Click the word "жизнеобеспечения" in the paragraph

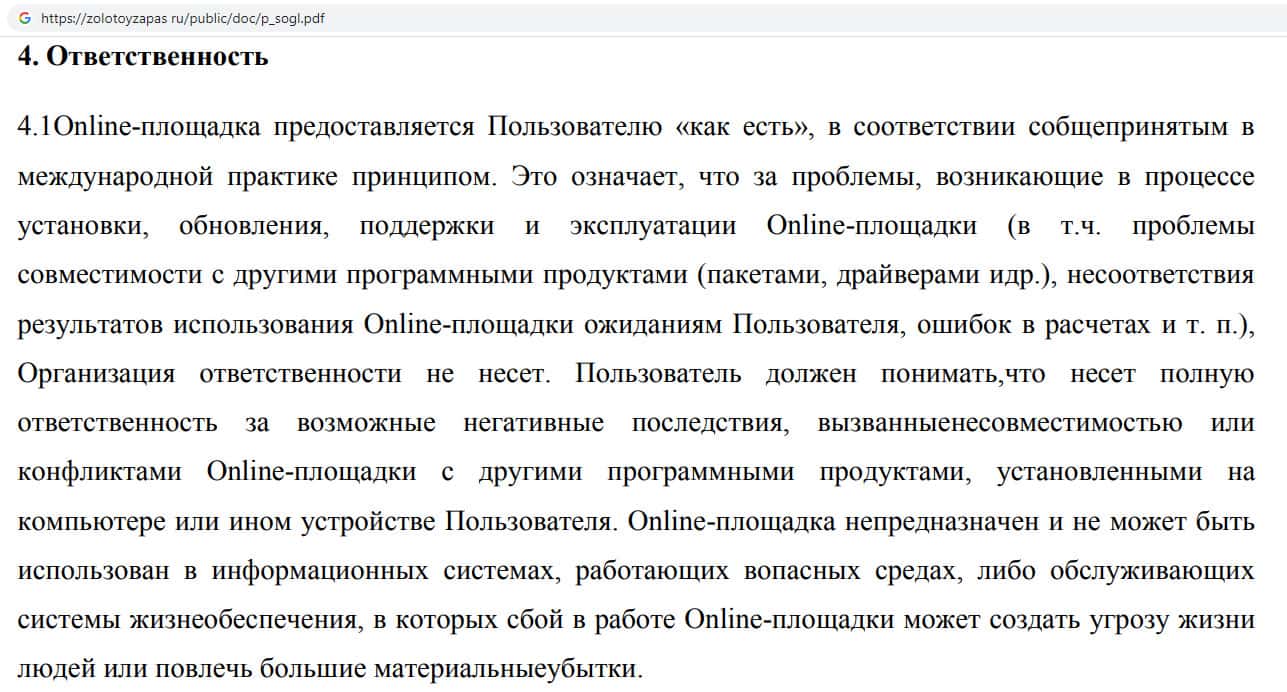[244, 620]
